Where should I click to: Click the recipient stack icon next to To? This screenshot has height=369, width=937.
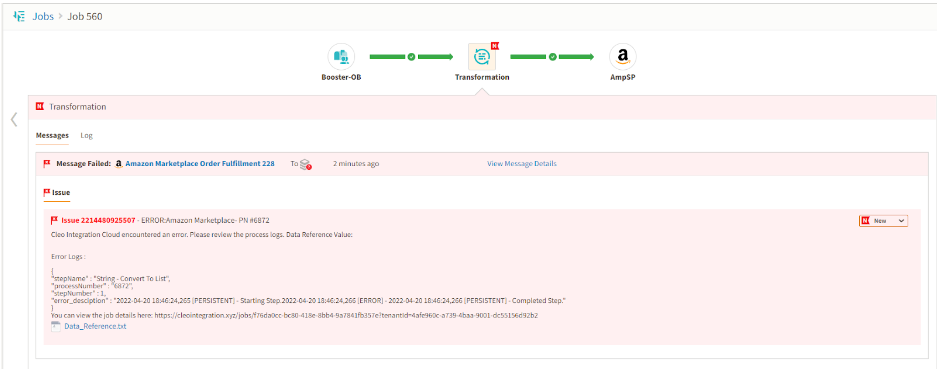pyautogui.click(x=305, y=164)
